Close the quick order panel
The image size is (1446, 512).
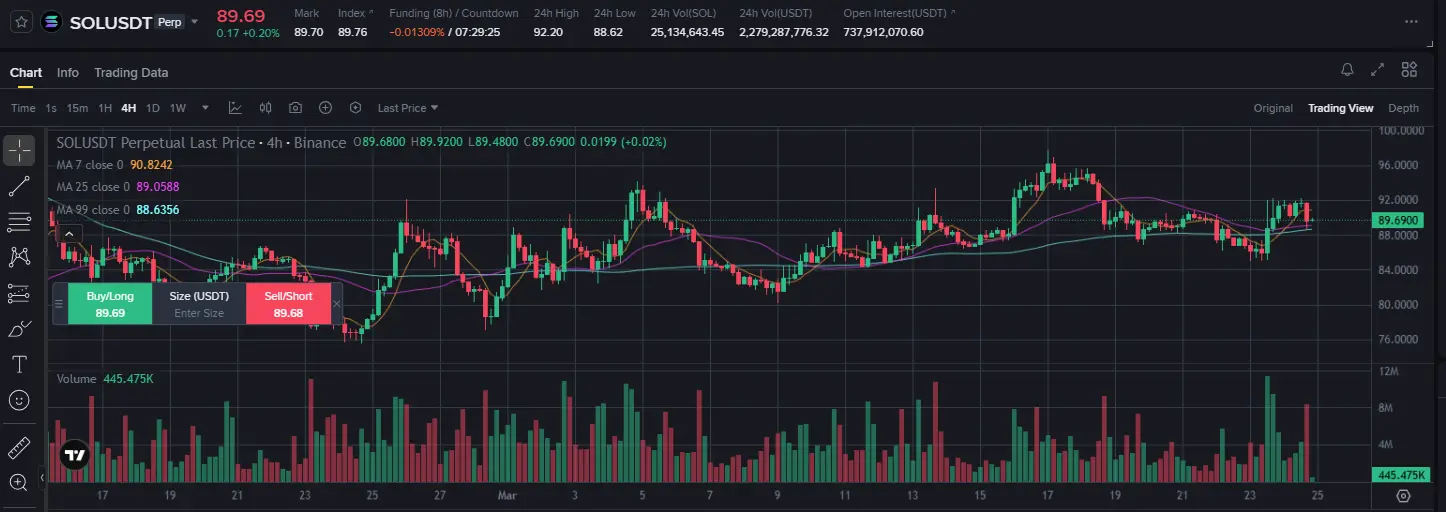coord(337,304)
